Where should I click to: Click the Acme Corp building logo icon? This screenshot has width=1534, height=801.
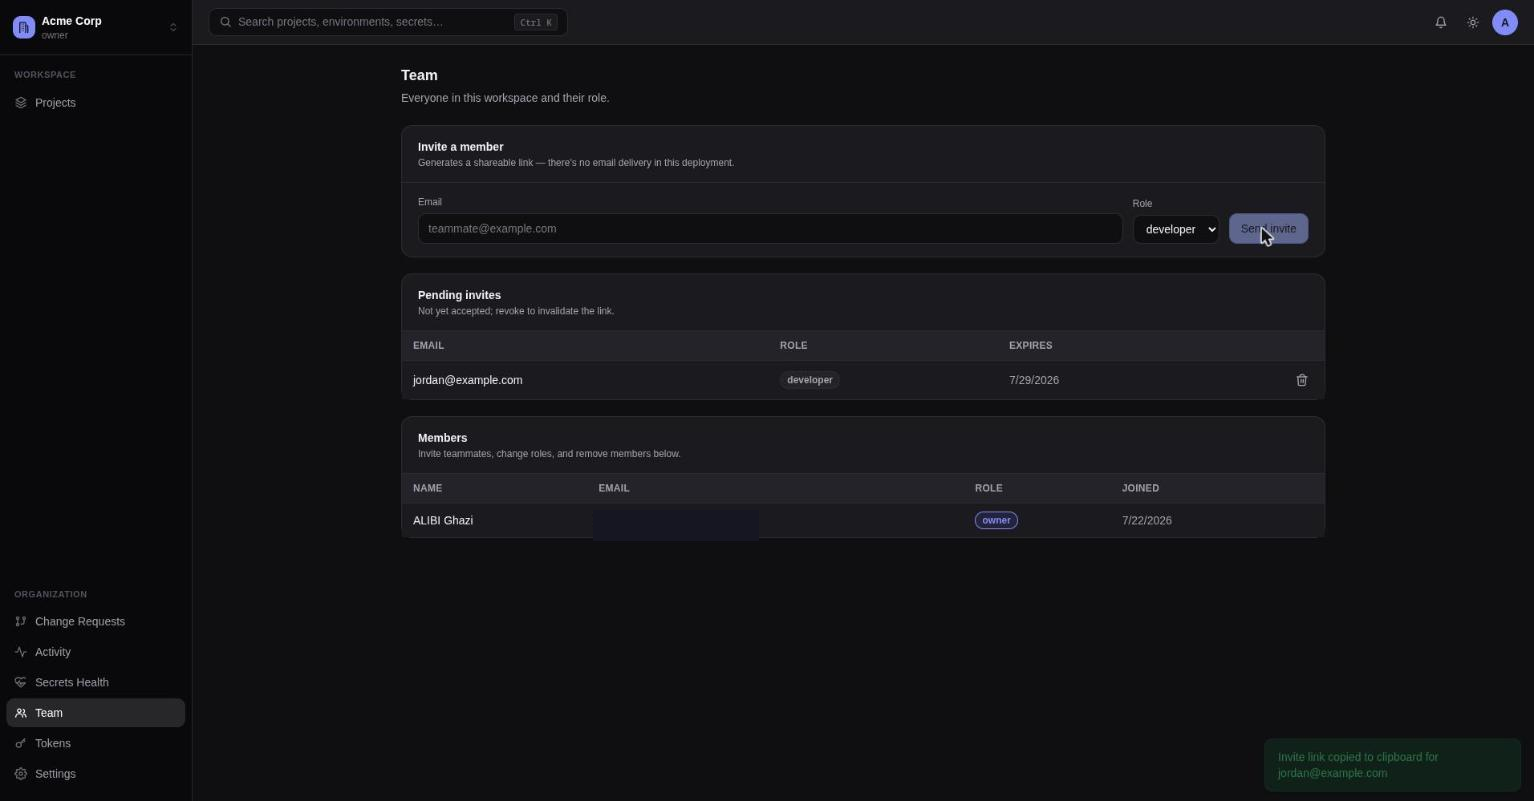pyautogui.click(x=24, y=27)
